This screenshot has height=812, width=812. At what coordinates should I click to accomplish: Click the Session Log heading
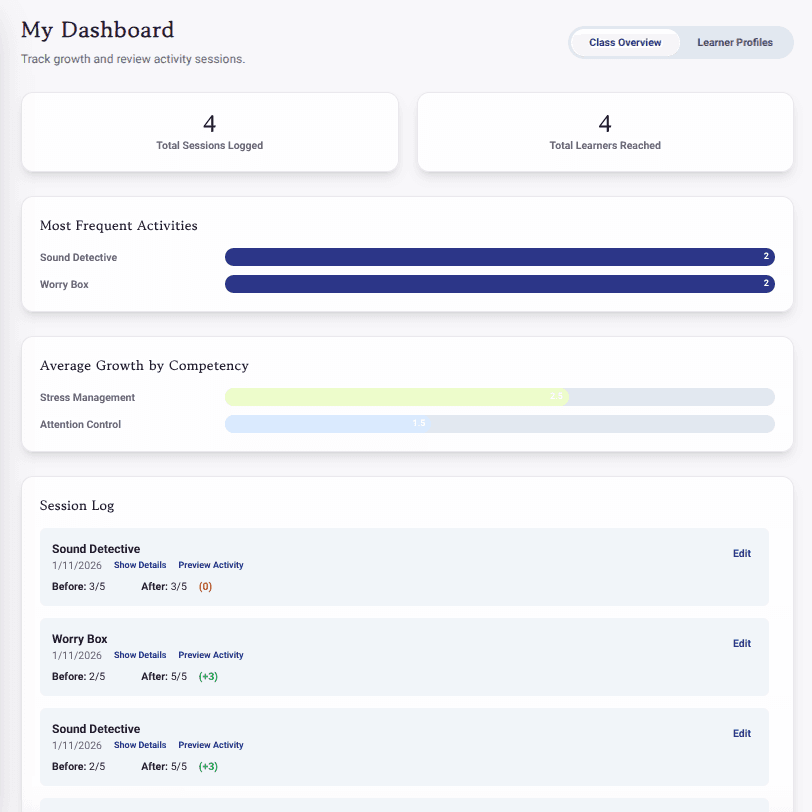[77, 505]
